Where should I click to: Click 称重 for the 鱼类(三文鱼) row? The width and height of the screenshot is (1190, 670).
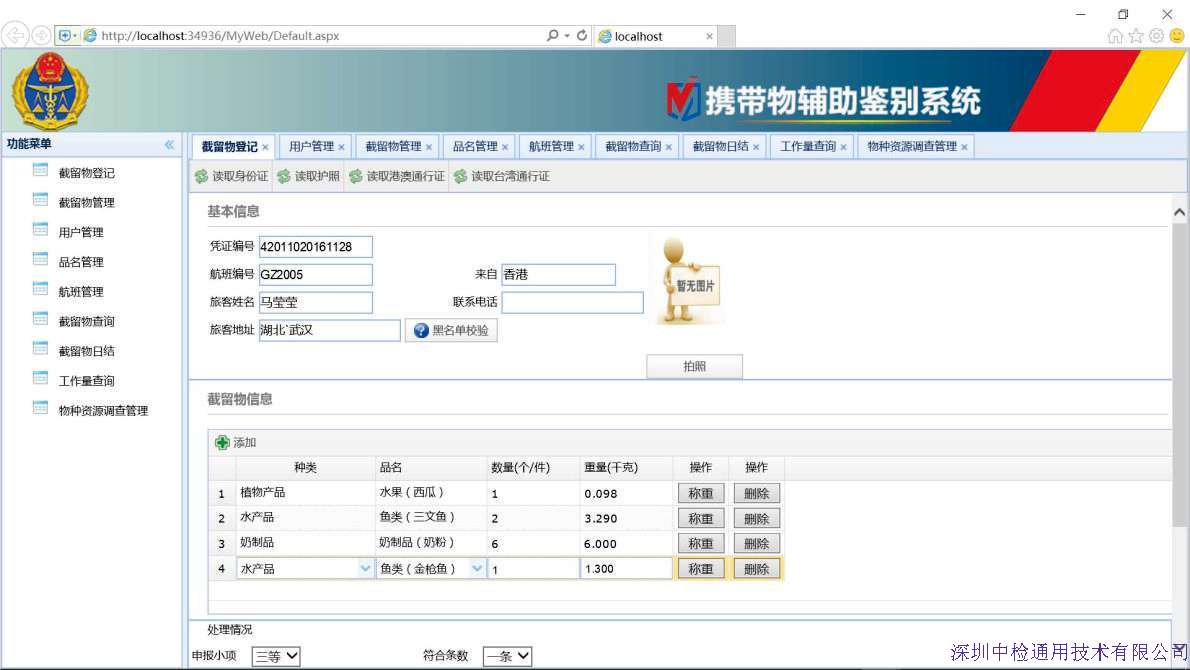700,518
